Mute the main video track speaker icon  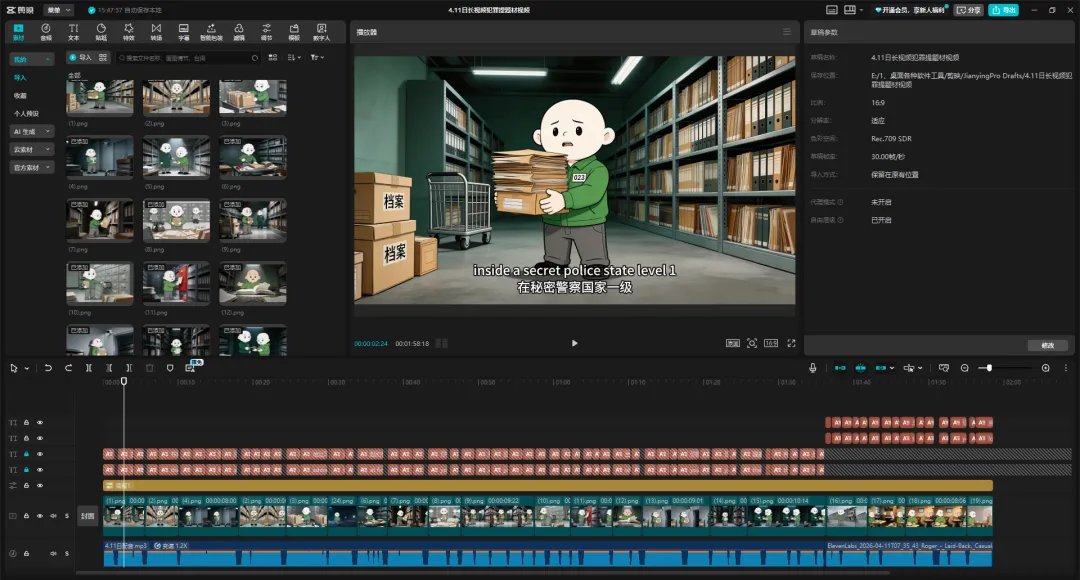coord(54,516)
